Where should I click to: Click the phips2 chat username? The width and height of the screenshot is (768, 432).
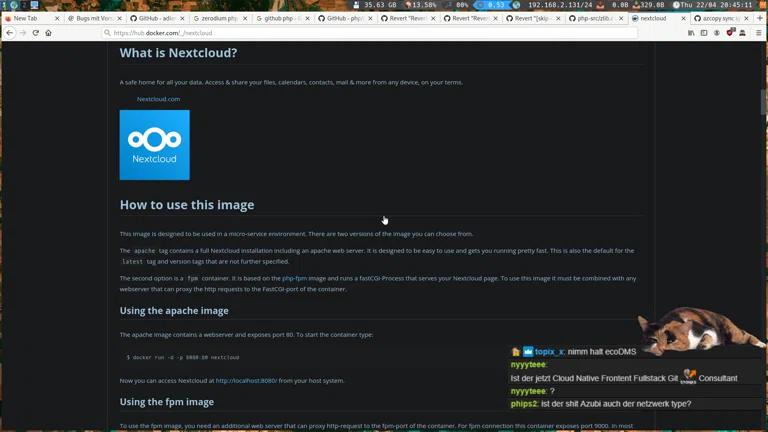[524, 404]
